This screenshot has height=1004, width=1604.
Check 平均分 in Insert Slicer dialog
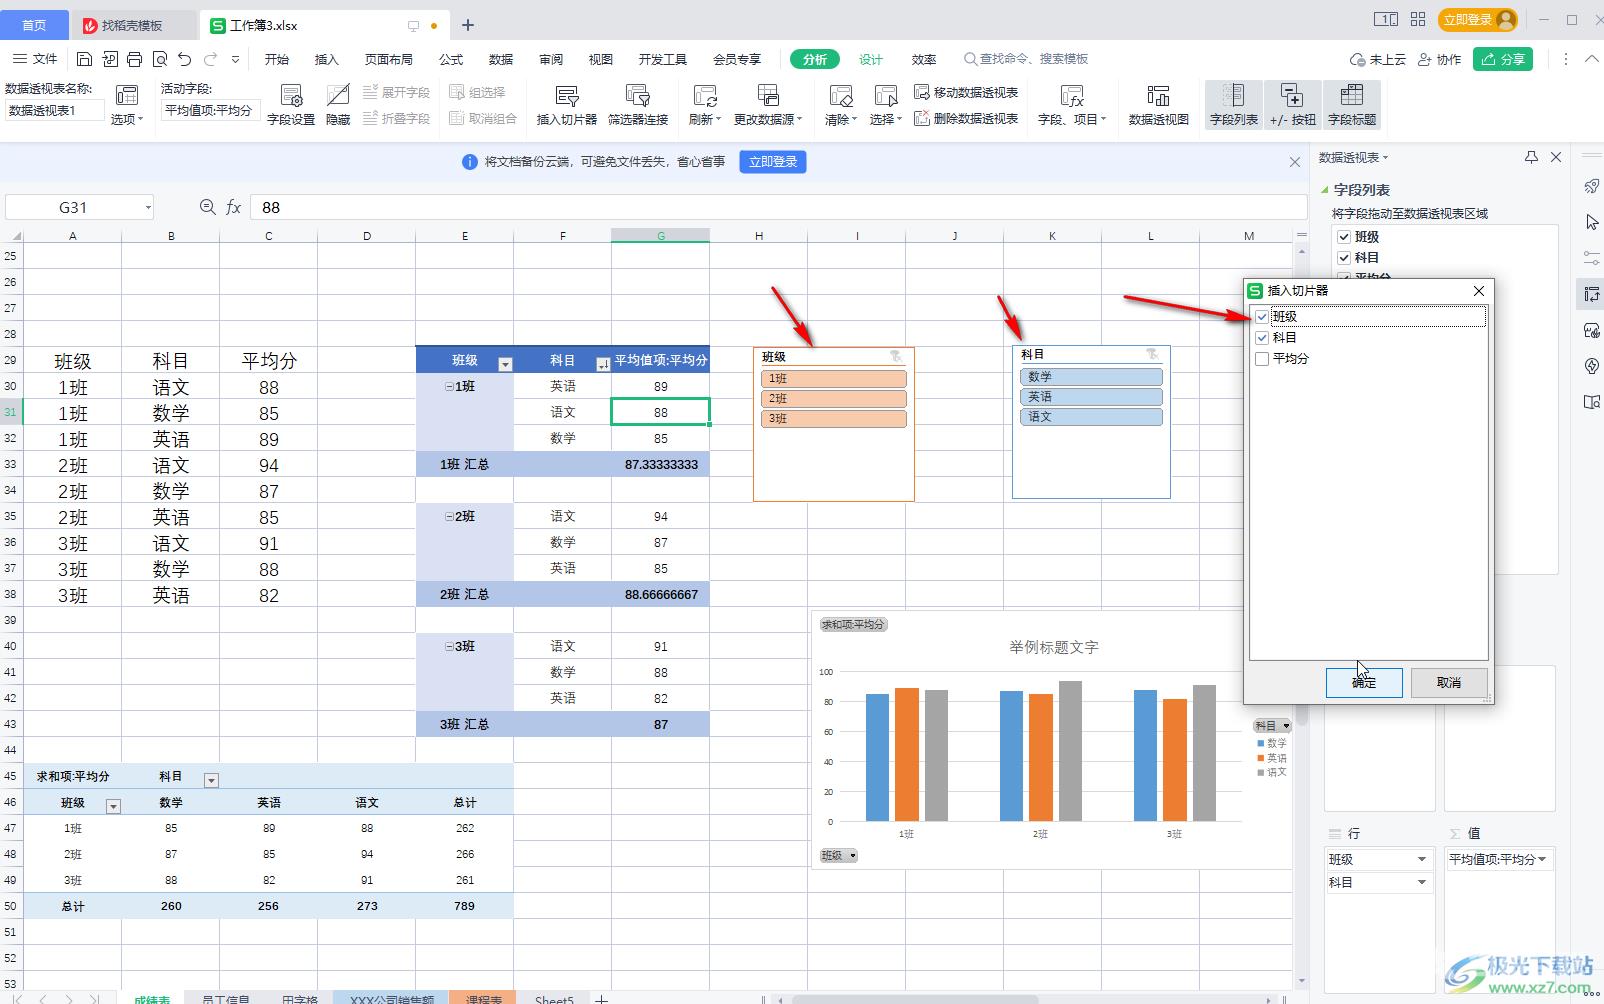pyautogui.click(x=1262, y=359)
